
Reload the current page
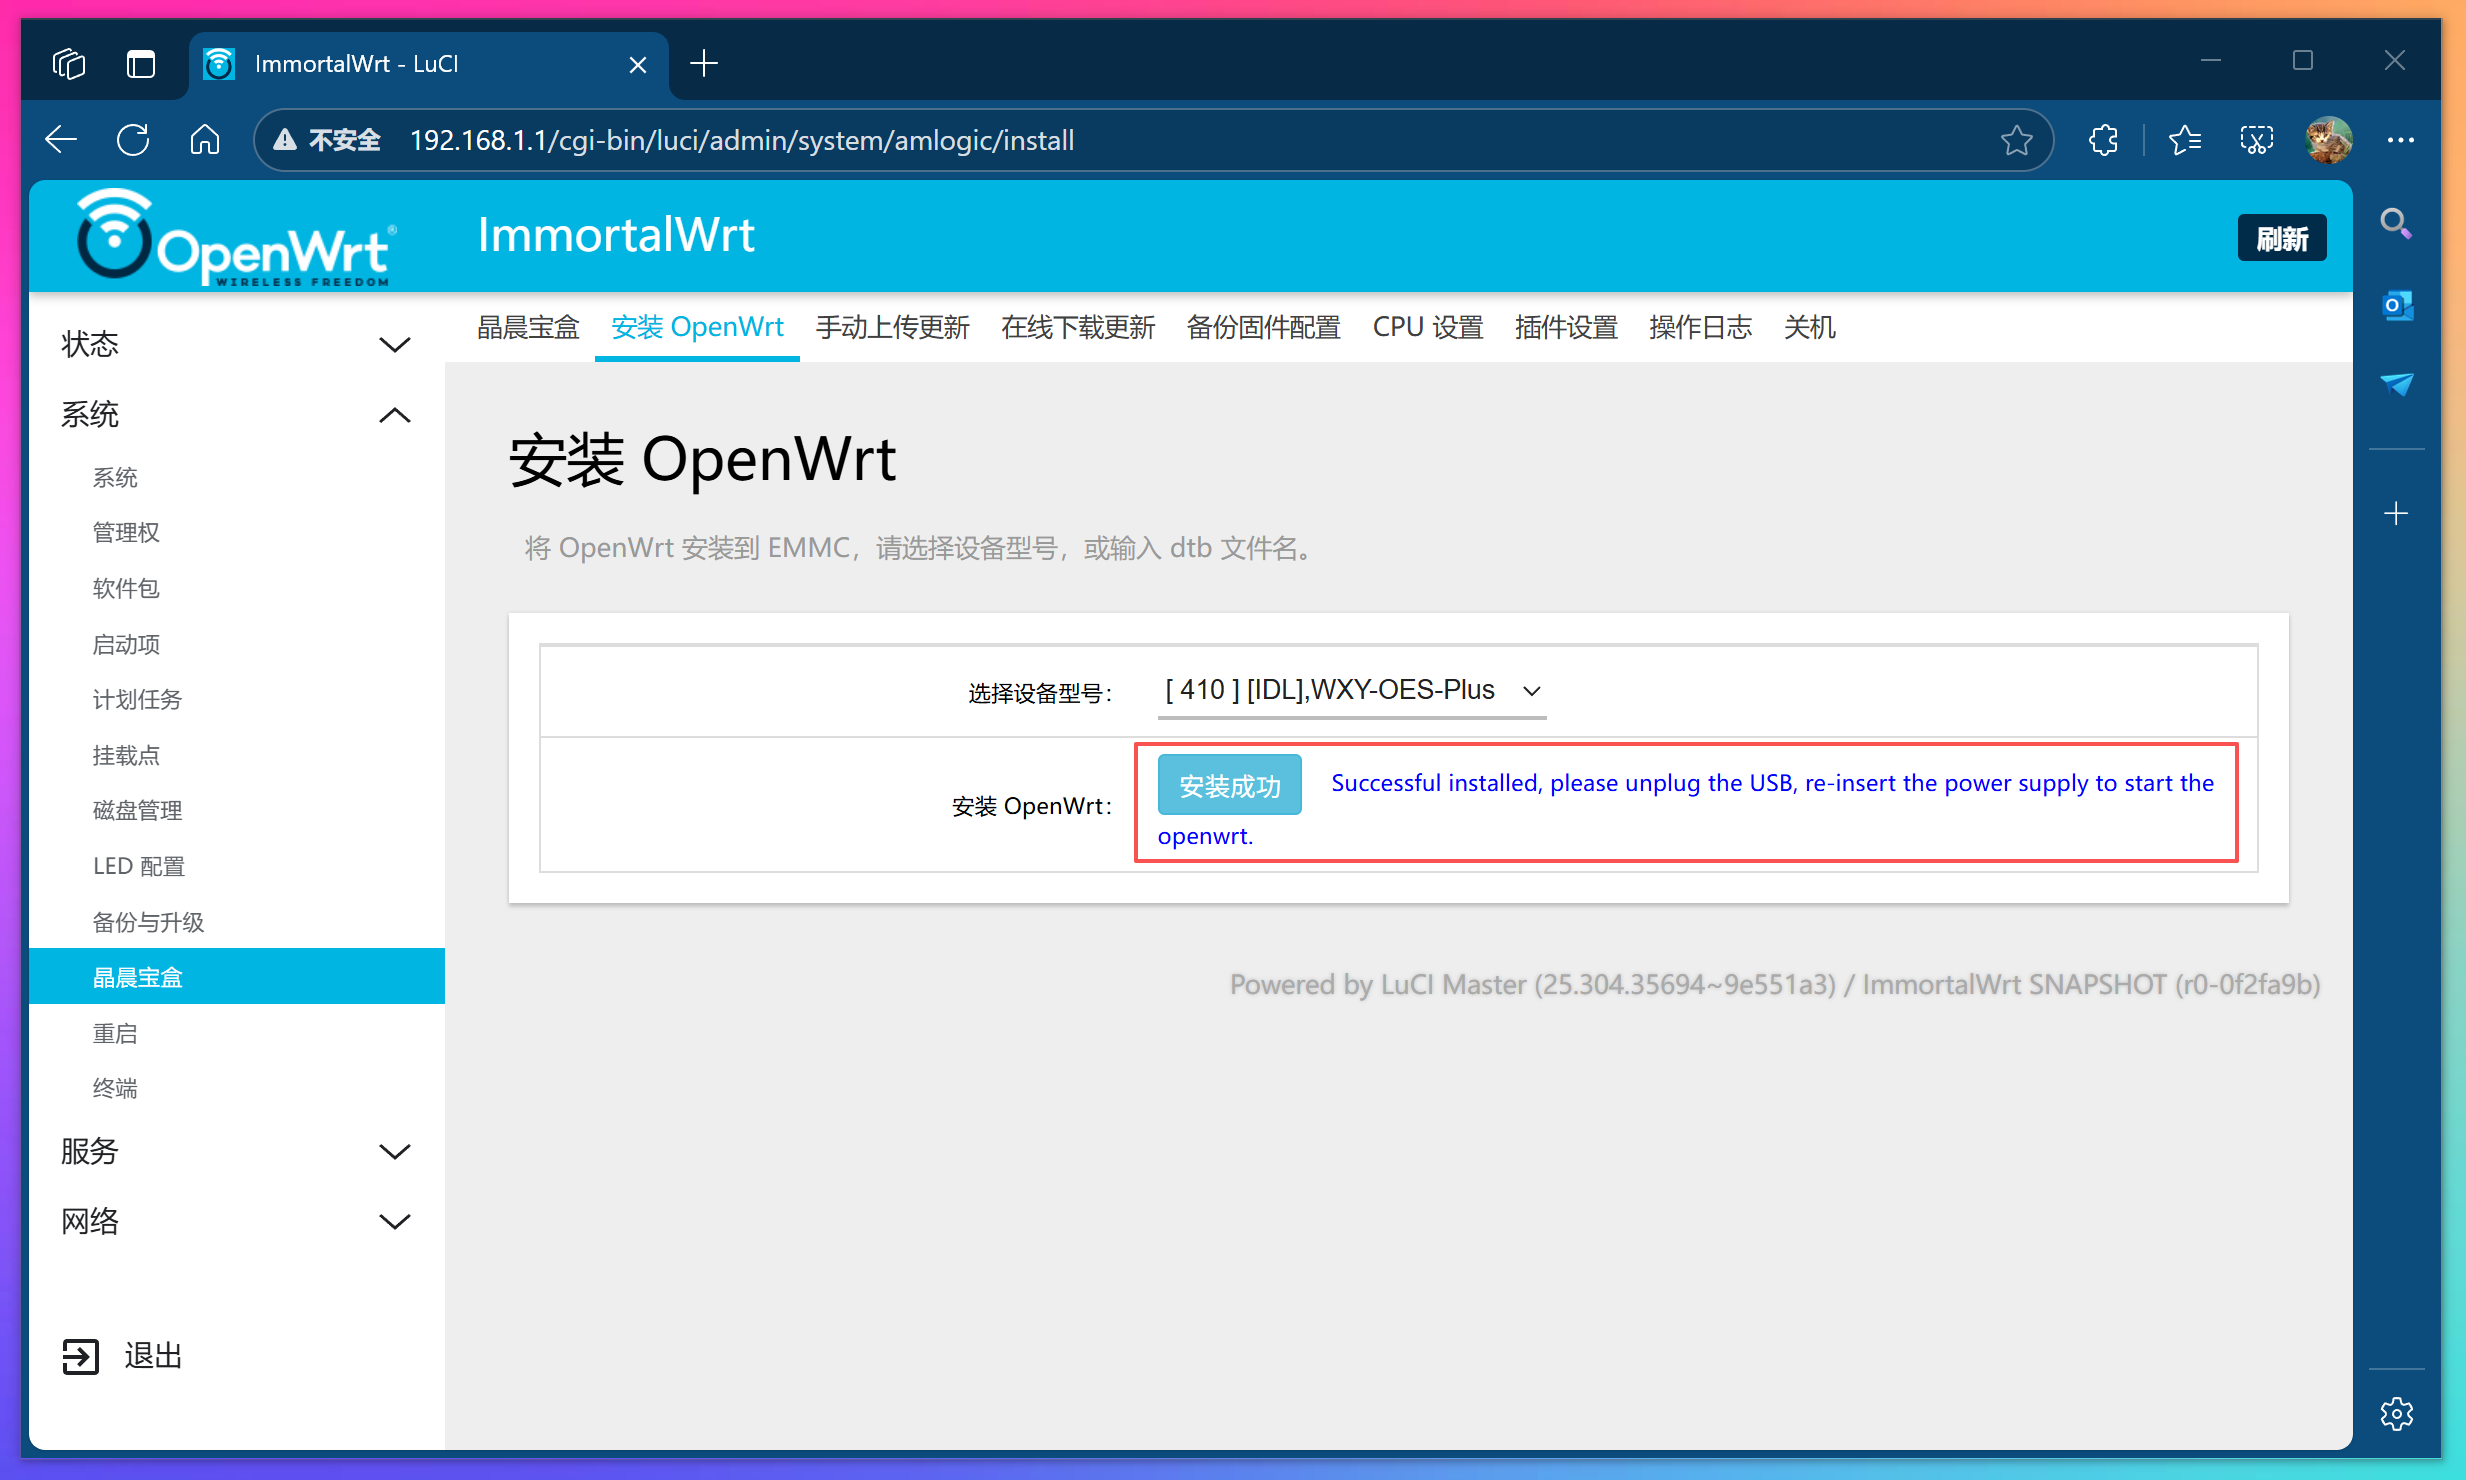coord(133,140)
